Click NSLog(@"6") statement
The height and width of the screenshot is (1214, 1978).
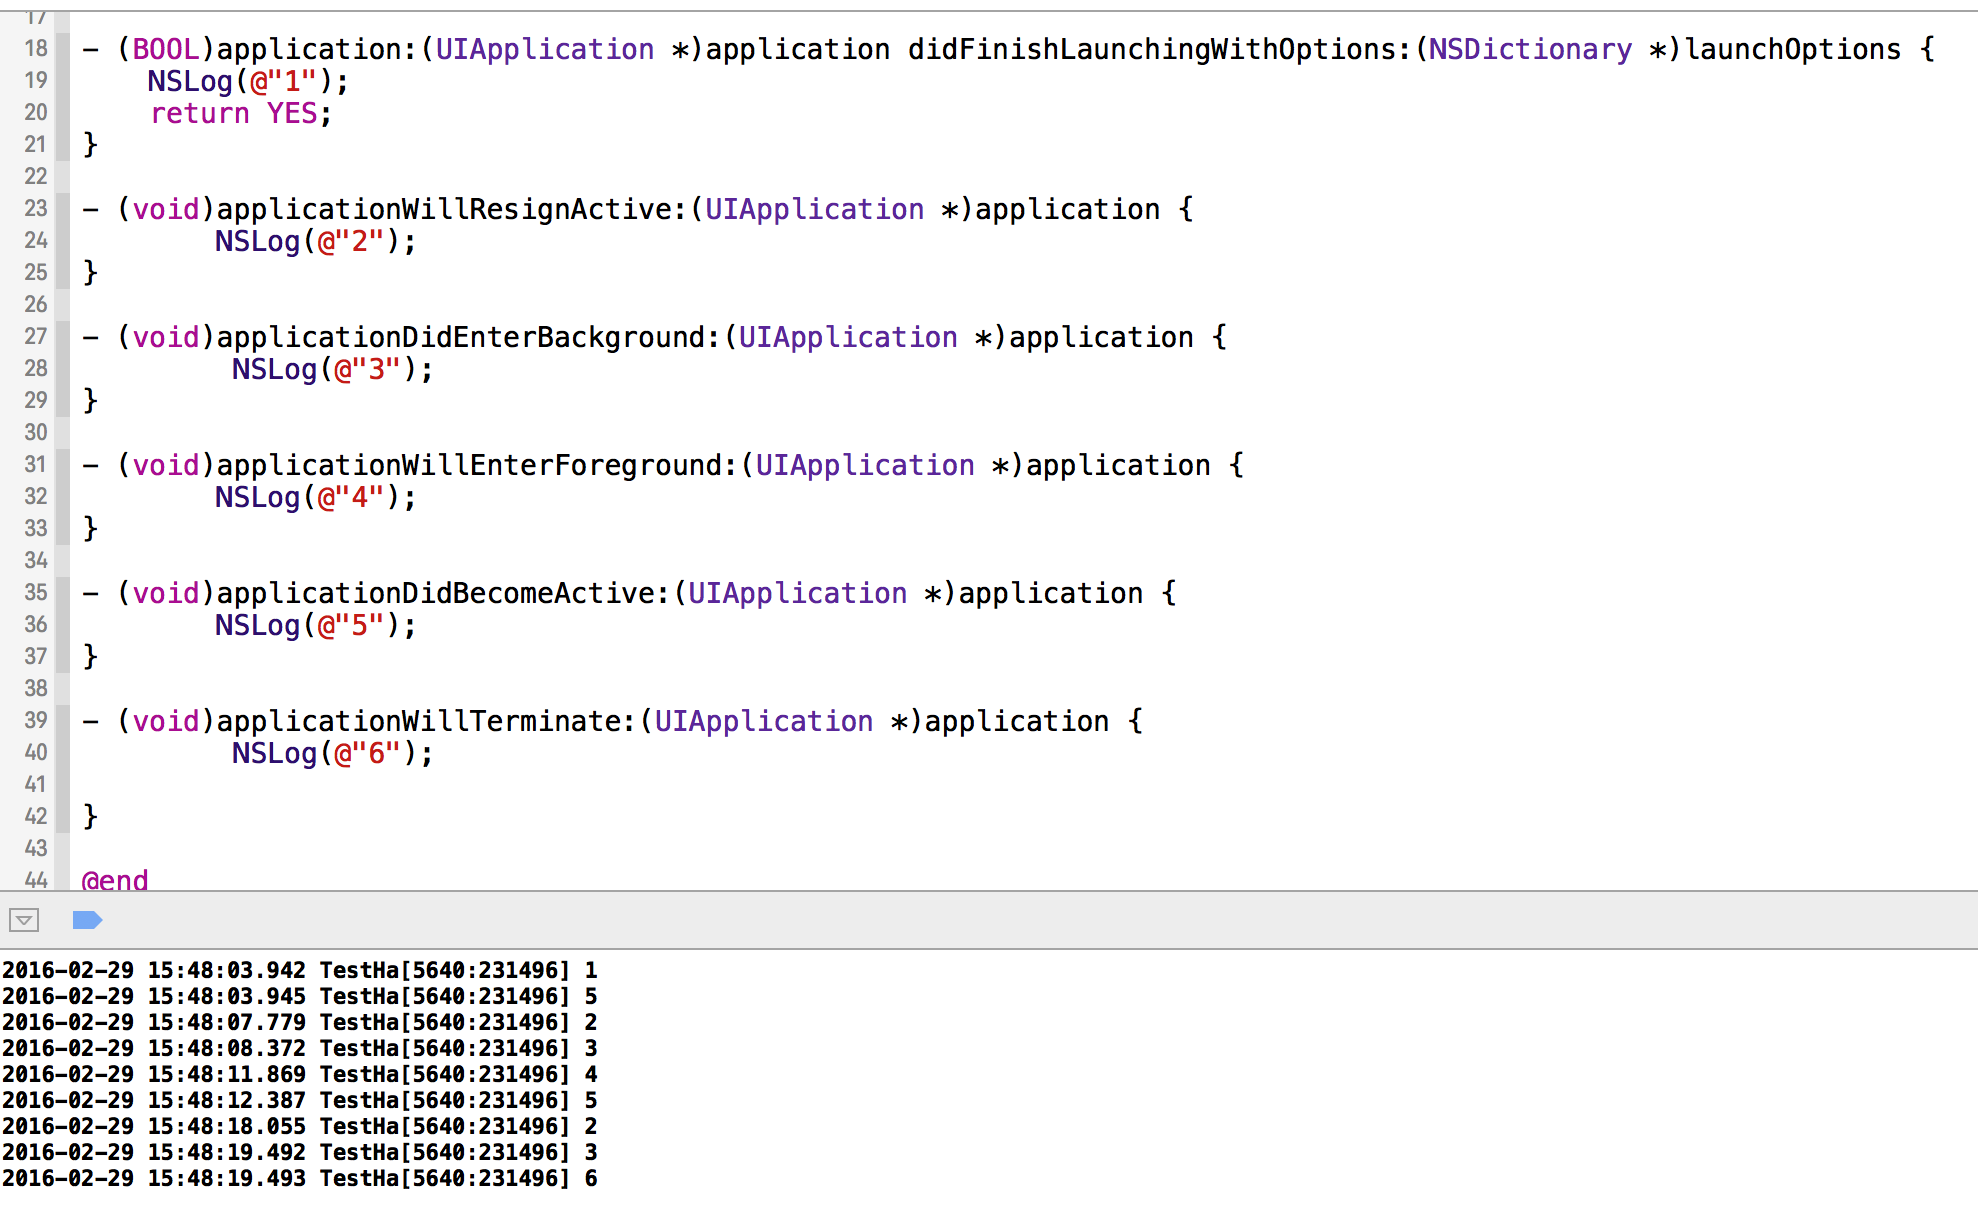click(332, 753)
